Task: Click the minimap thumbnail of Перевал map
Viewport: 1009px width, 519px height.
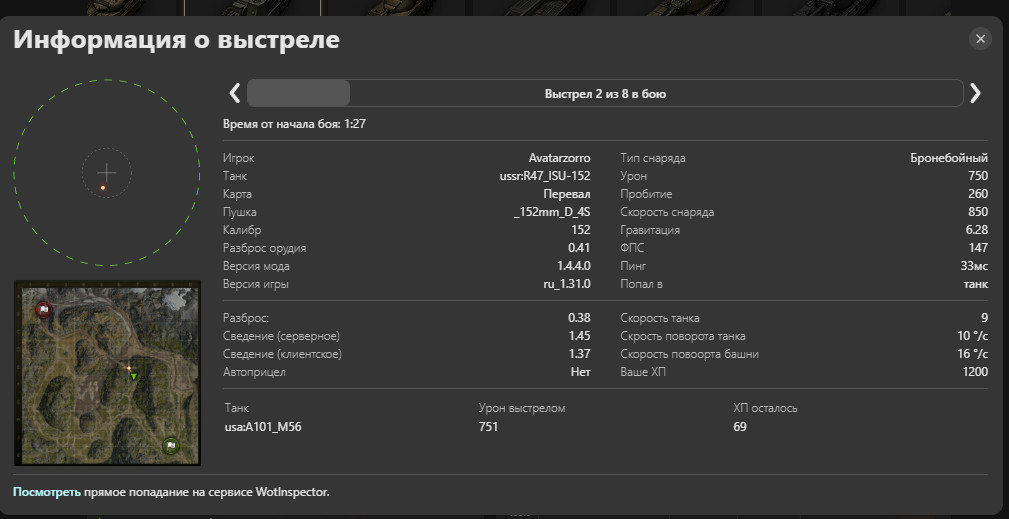Action: click(107, 373)
